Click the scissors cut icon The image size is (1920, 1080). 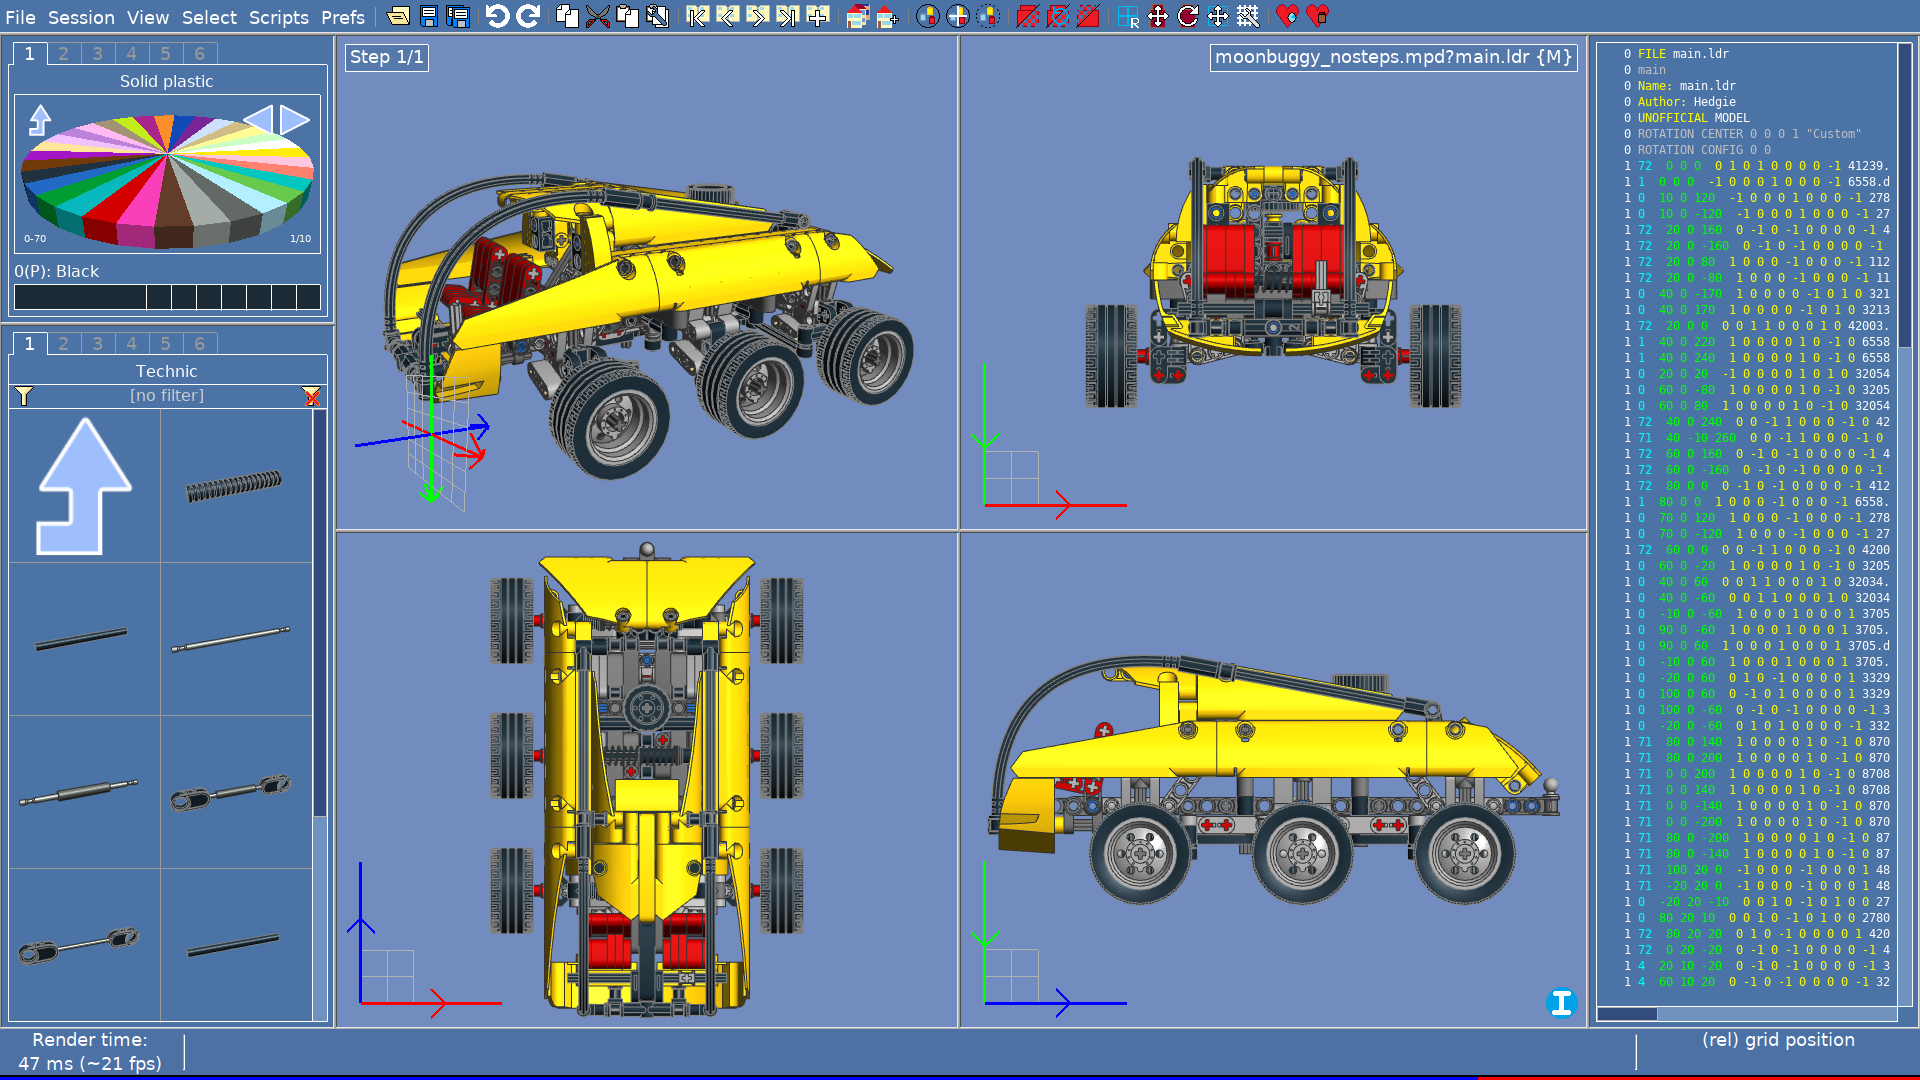(597, 16)
